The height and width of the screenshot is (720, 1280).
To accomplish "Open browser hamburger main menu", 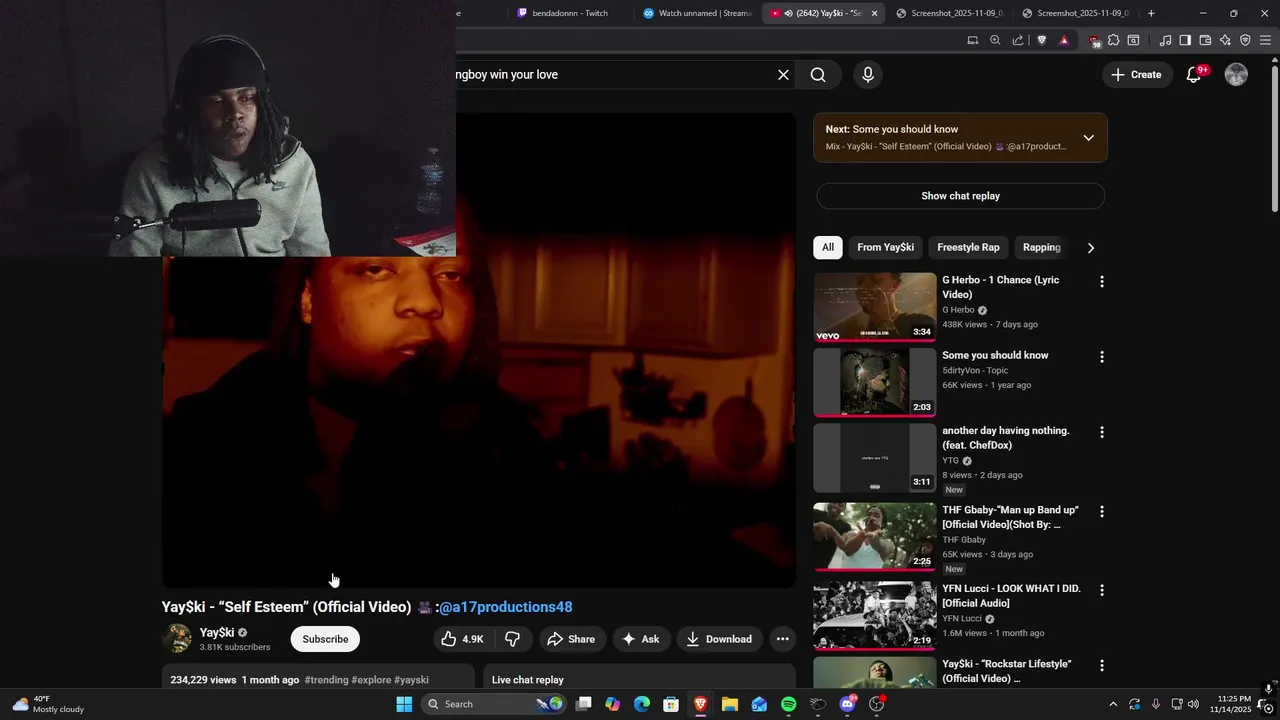I will click(1265, 40).
